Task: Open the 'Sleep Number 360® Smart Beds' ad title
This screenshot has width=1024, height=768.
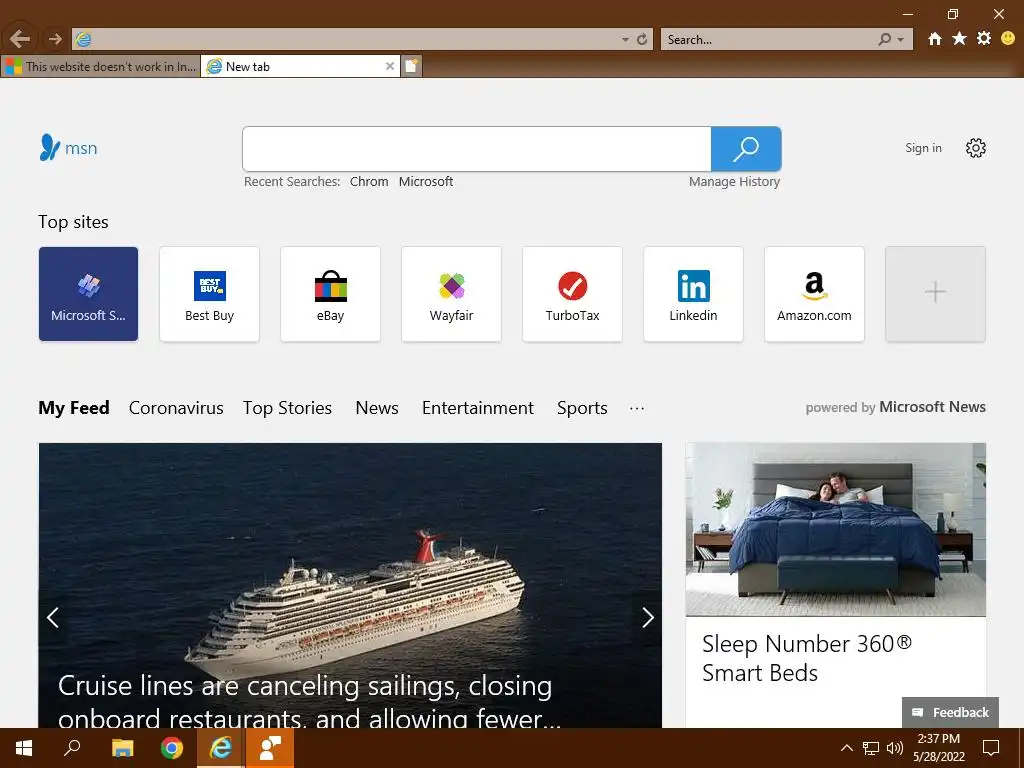Action: click(x=807, y=658)
